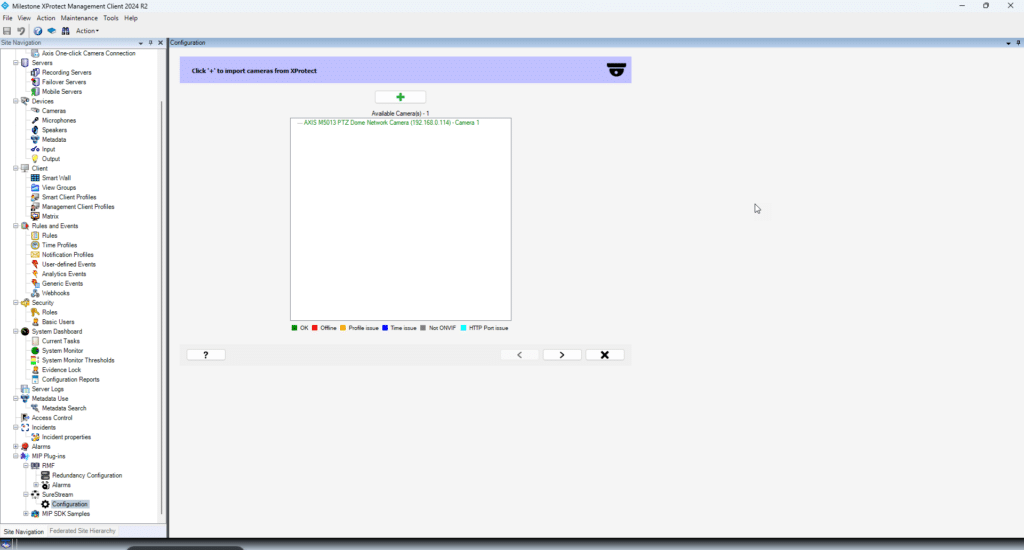Expand the Alarms node above MIP Plug-ins
Viewport: 1024px width, 550px height.
[15, 447]
